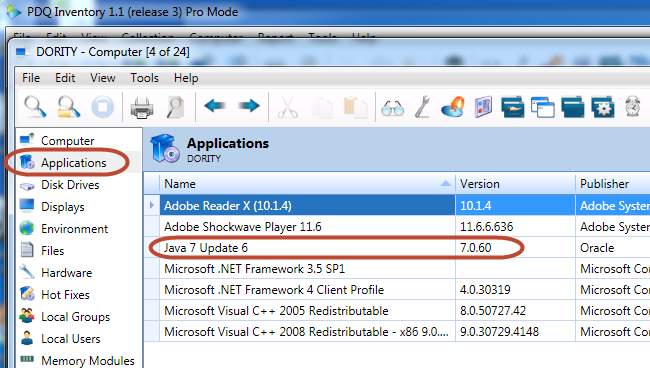The height and width of the screenshot is (368, 650).
Task: Click the cascaded windows icon
Action: [543, 107]
